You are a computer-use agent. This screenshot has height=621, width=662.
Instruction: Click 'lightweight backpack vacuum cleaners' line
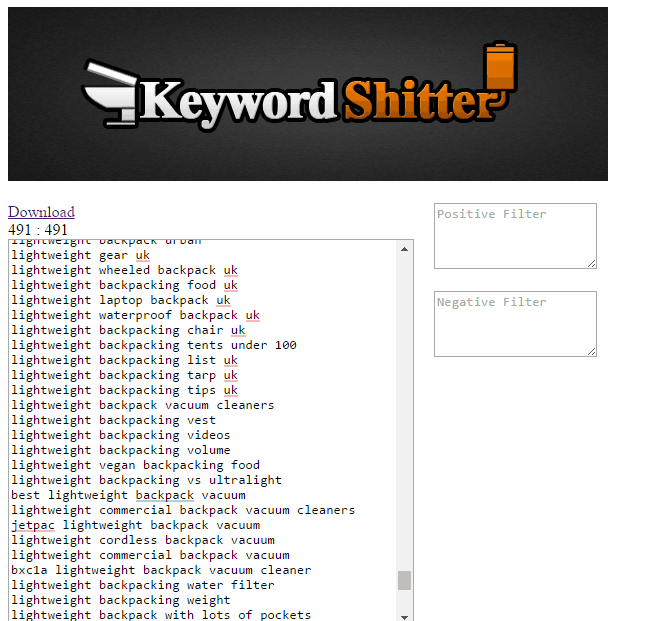click(143, 405)
